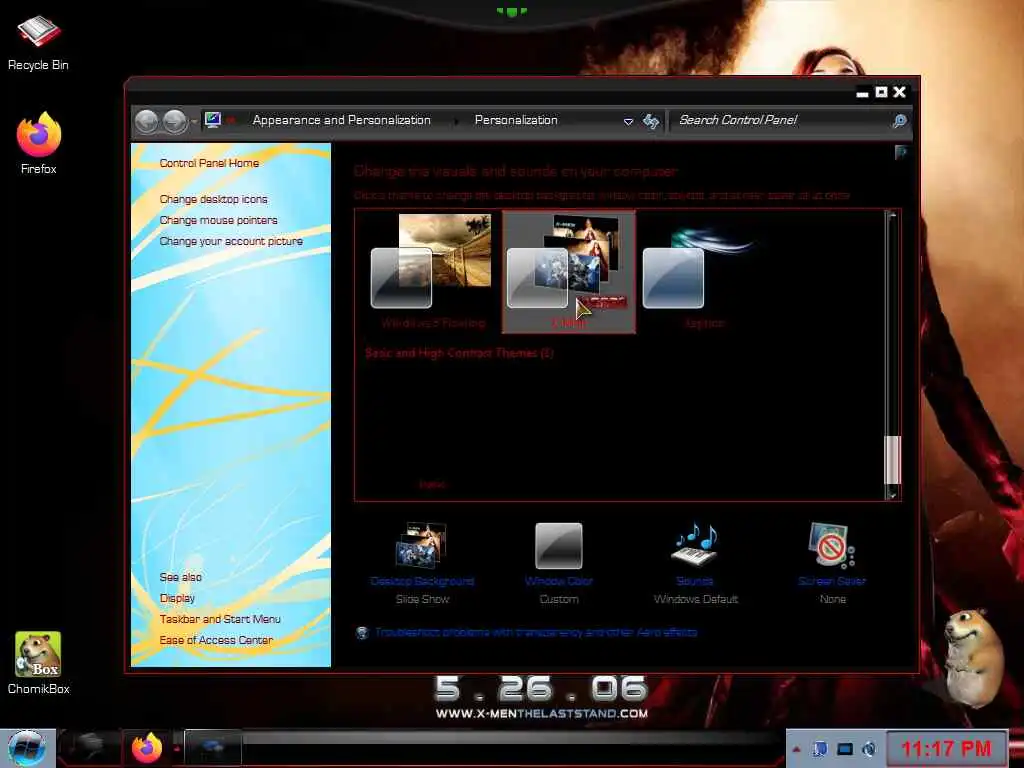Open Ease of Access Center link
The image size is (1024, 768).
tap(216, 640)
